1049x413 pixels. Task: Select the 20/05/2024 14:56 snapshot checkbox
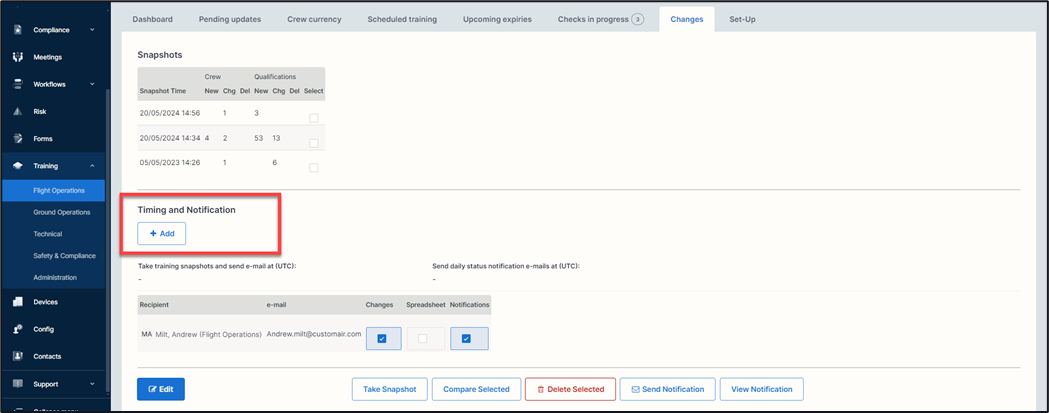tap(313, 118)
